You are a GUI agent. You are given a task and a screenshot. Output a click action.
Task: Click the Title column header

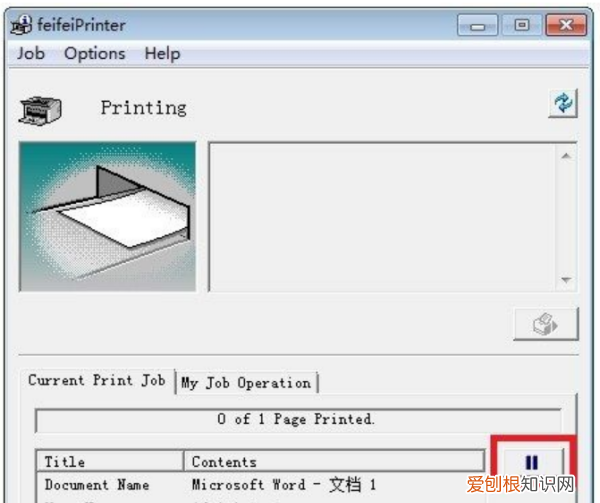(x=110, y=461)
